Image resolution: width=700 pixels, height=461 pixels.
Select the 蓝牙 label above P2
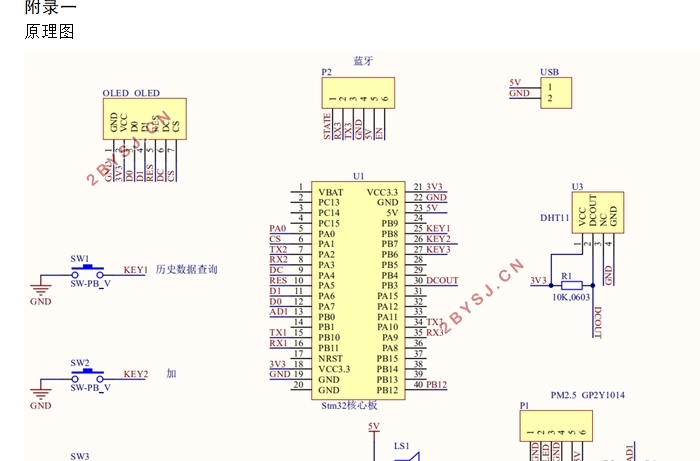363,61
